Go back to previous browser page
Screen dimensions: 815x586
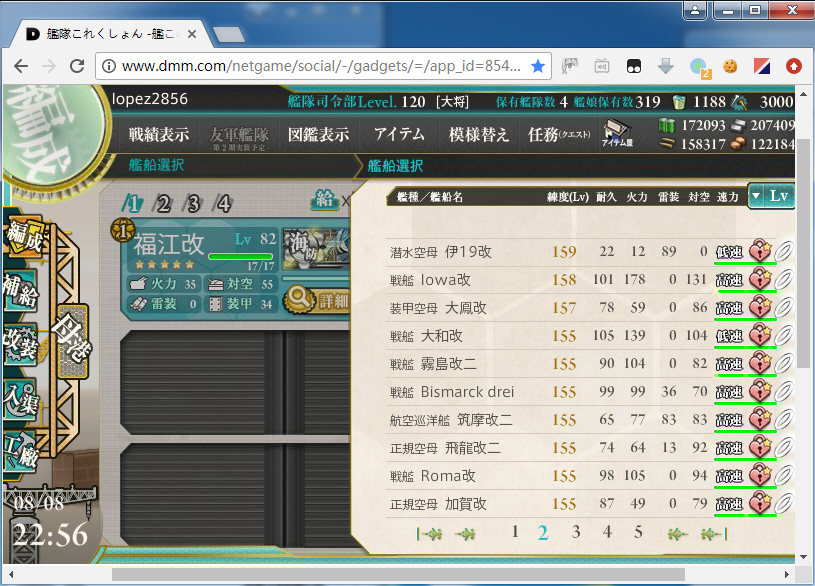tap(21, 66)
